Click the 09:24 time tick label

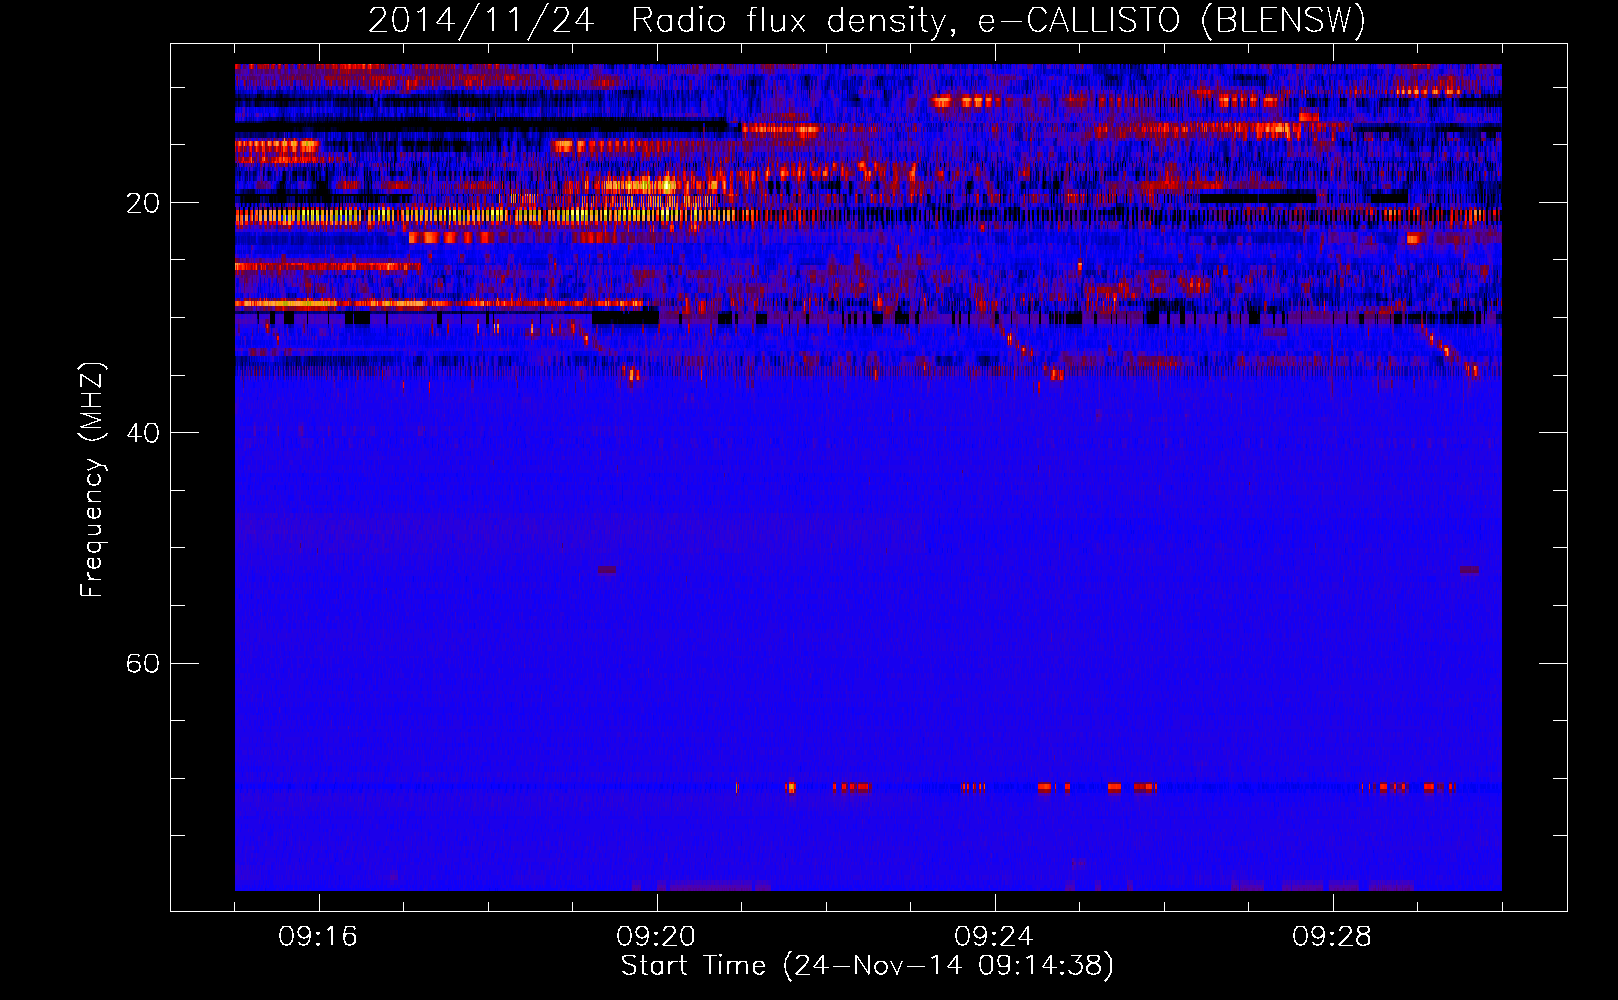pyautogui.click(x=994, y=937)
